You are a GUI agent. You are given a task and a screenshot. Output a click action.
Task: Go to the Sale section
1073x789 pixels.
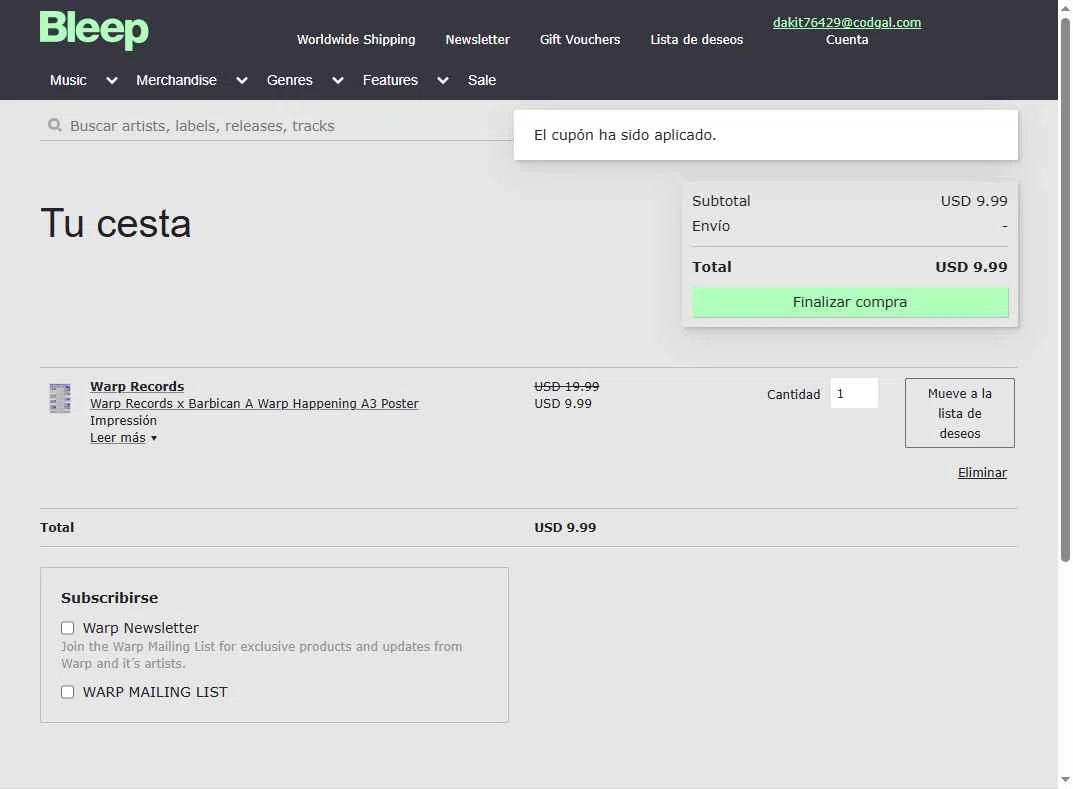482,80
